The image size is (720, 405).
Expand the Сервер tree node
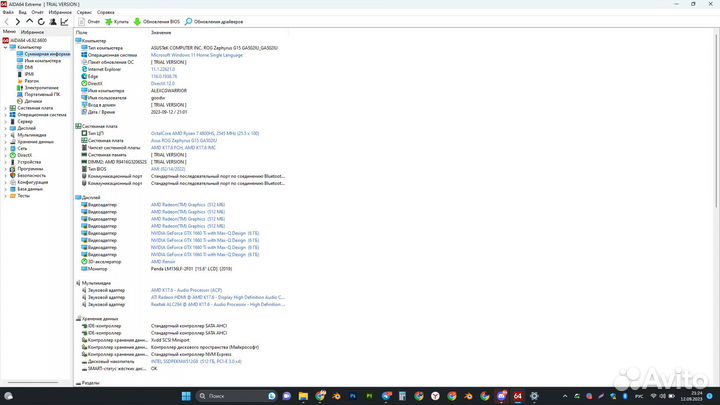click(x=6, y=121)
